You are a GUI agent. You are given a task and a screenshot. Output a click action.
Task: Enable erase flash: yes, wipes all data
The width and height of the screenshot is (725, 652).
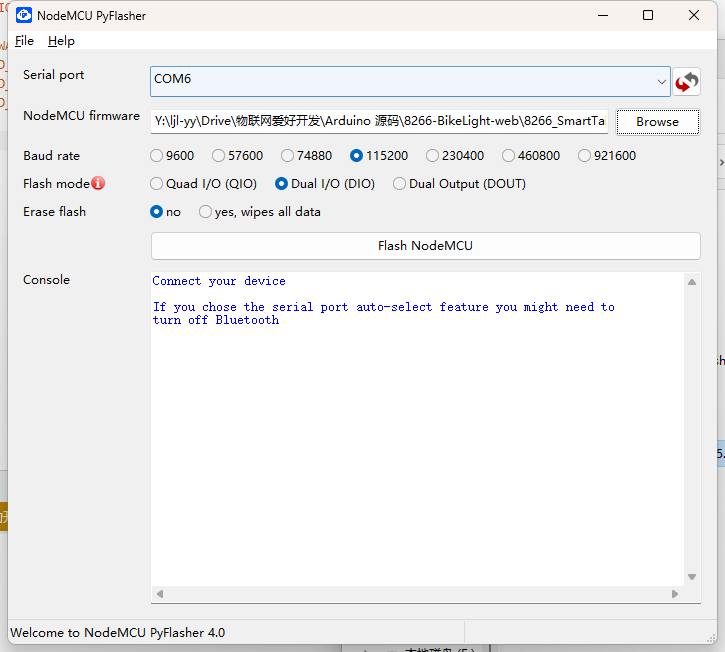(206, 212)
